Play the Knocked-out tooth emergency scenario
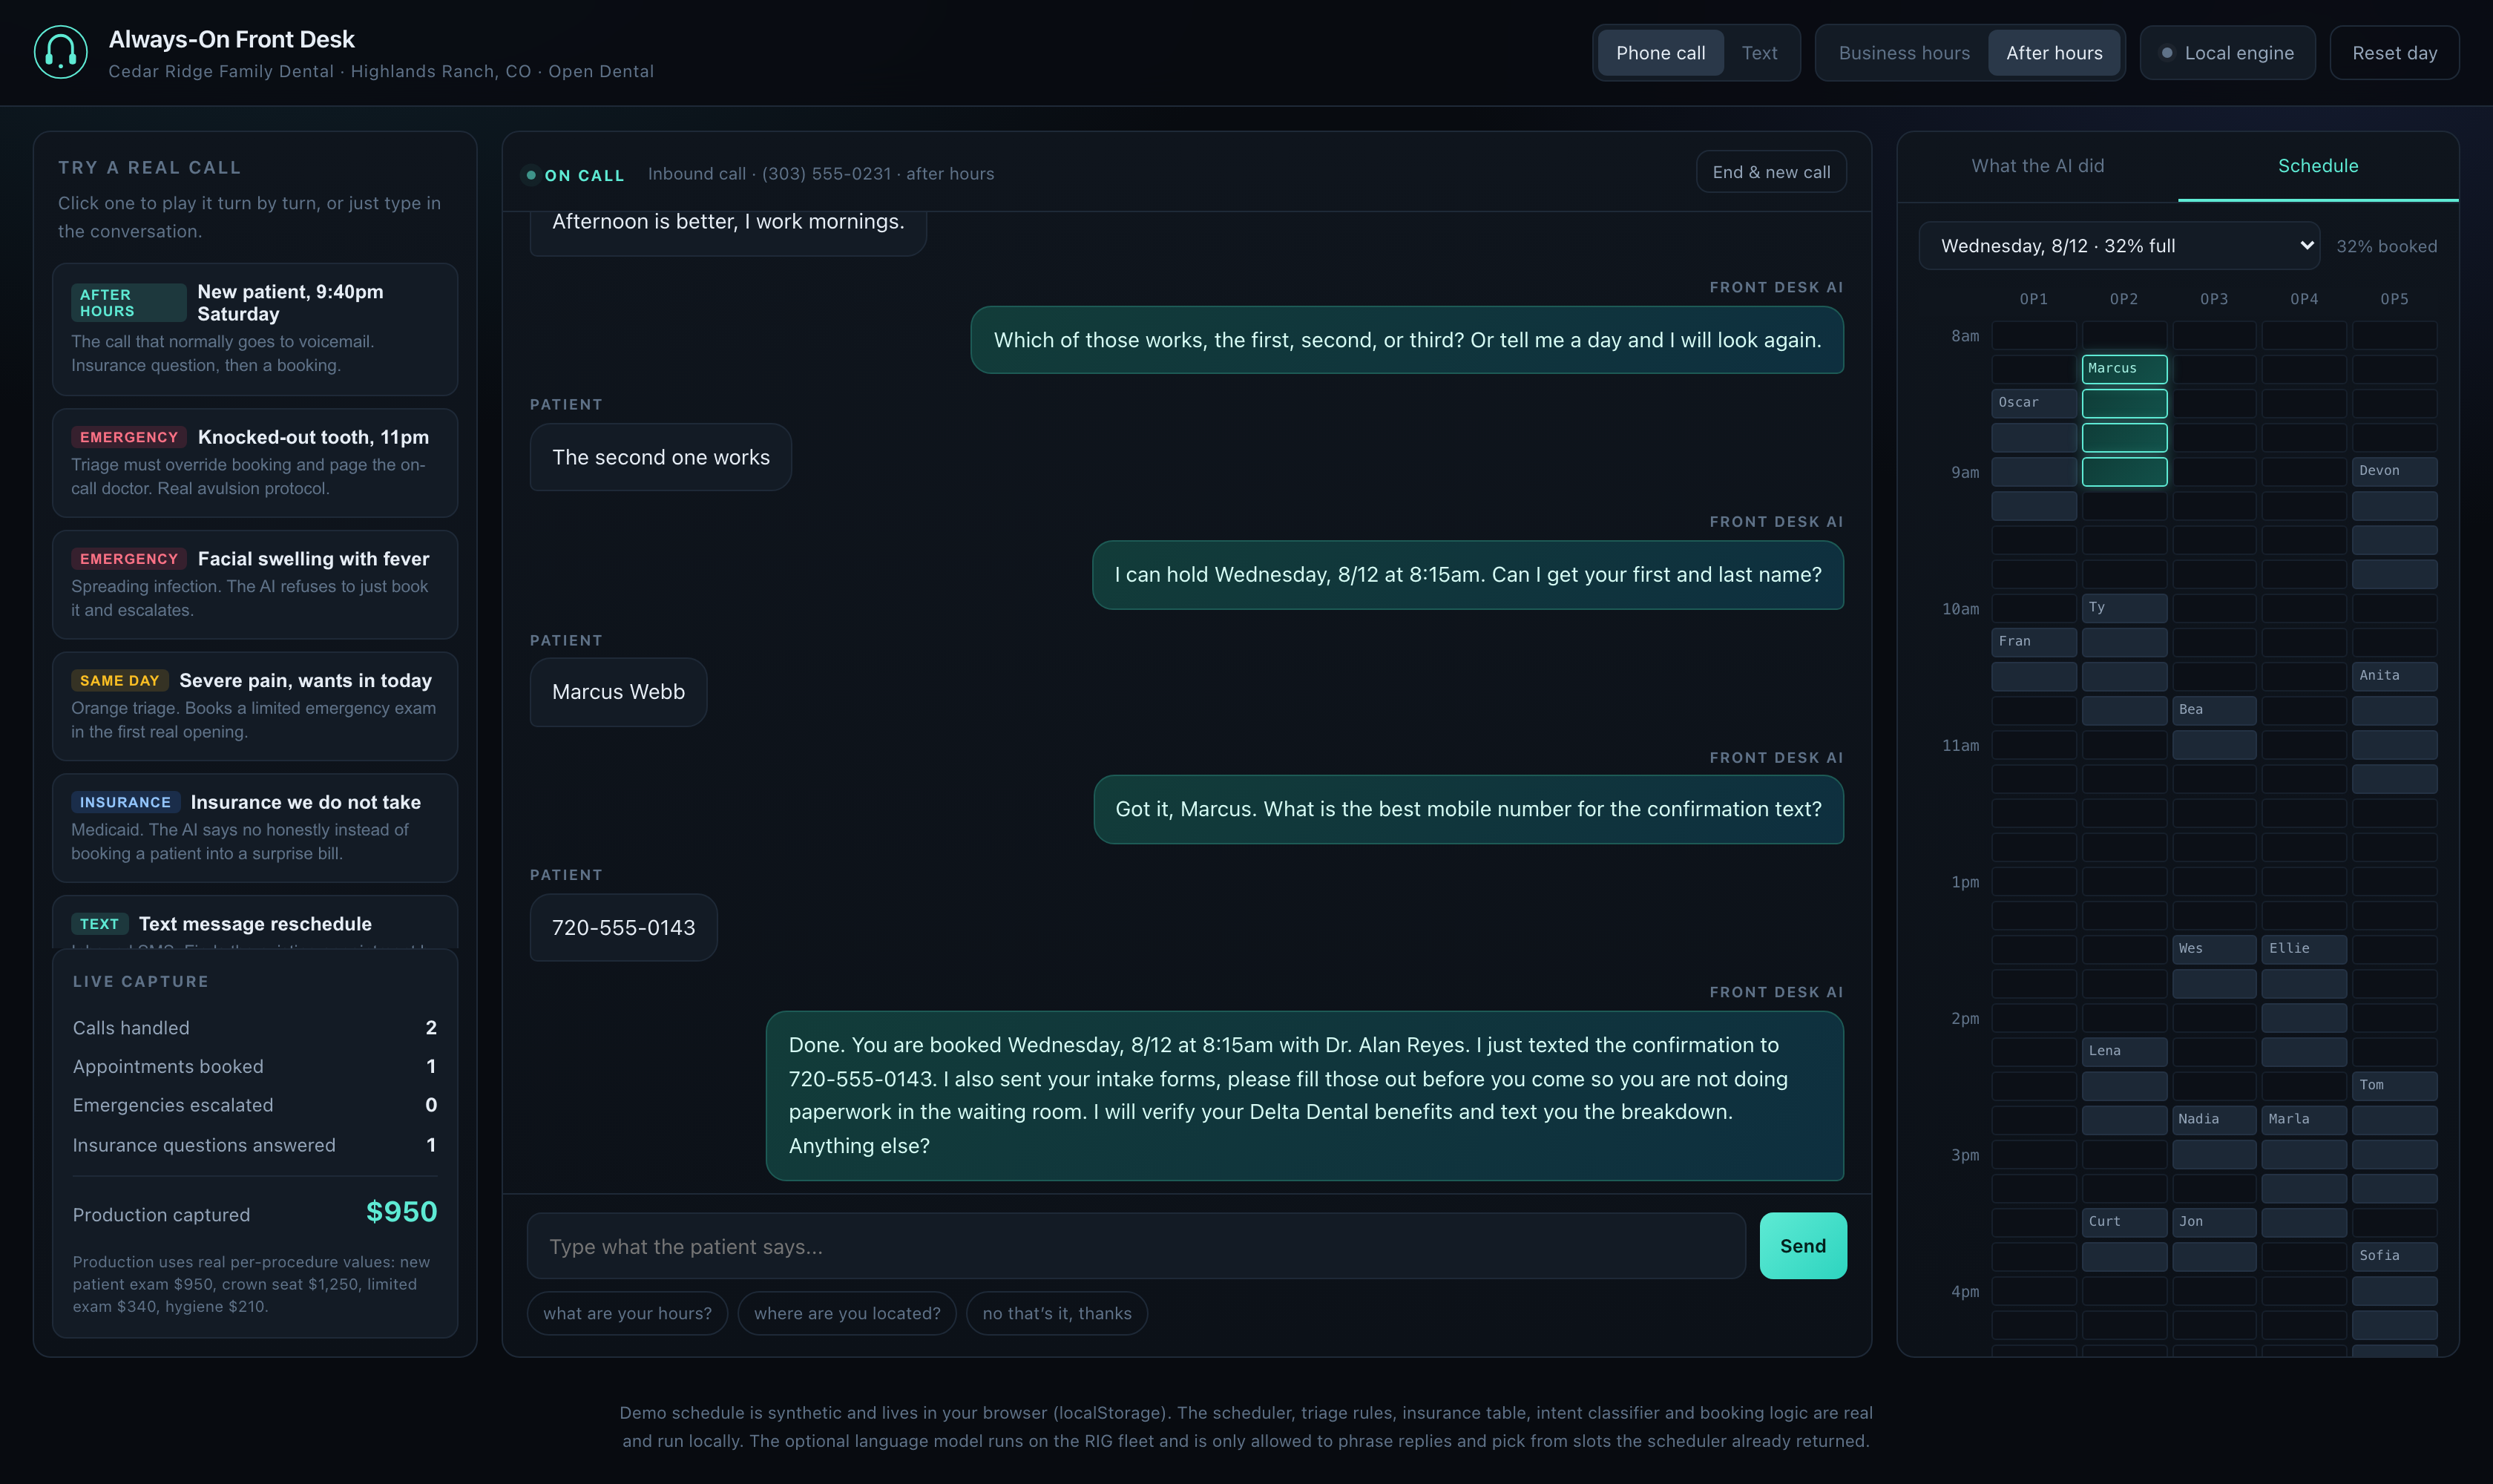 pos(255,462)
